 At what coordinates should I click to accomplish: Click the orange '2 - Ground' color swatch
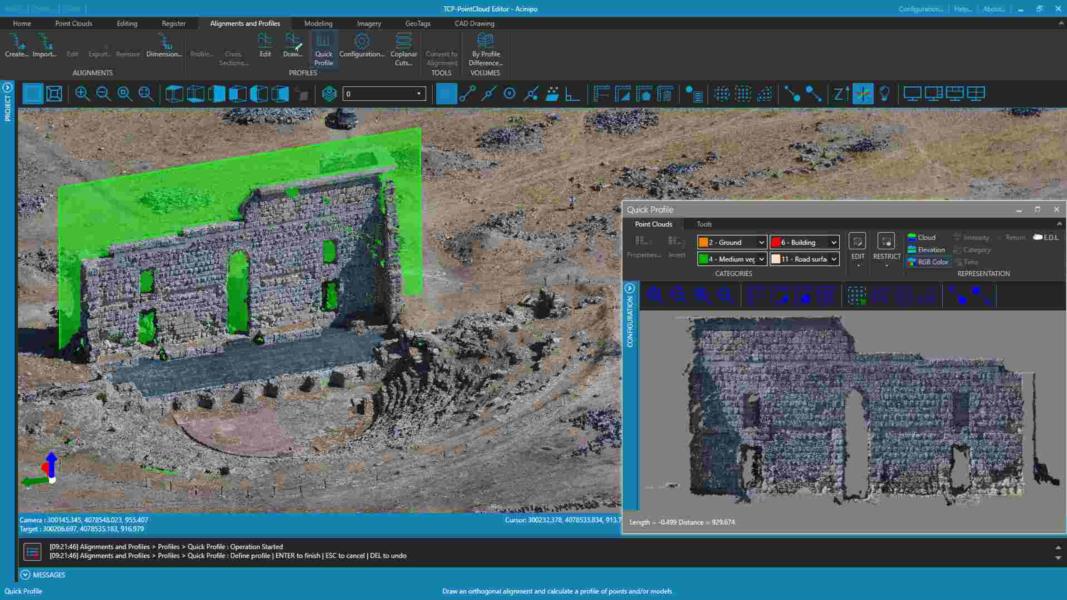704,242
